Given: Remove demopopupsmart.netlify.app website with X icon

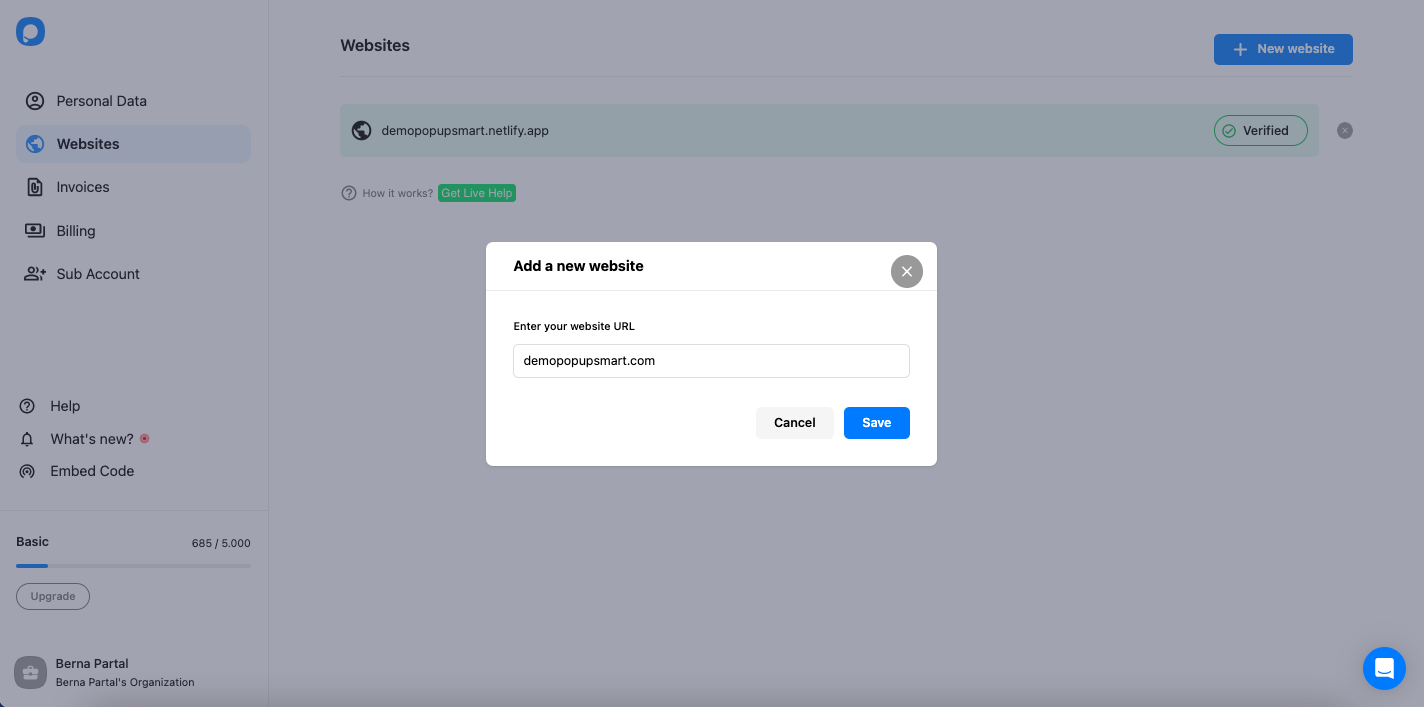Looking at the screenshot, I should pyautogui.click(x=1345, y=130).
